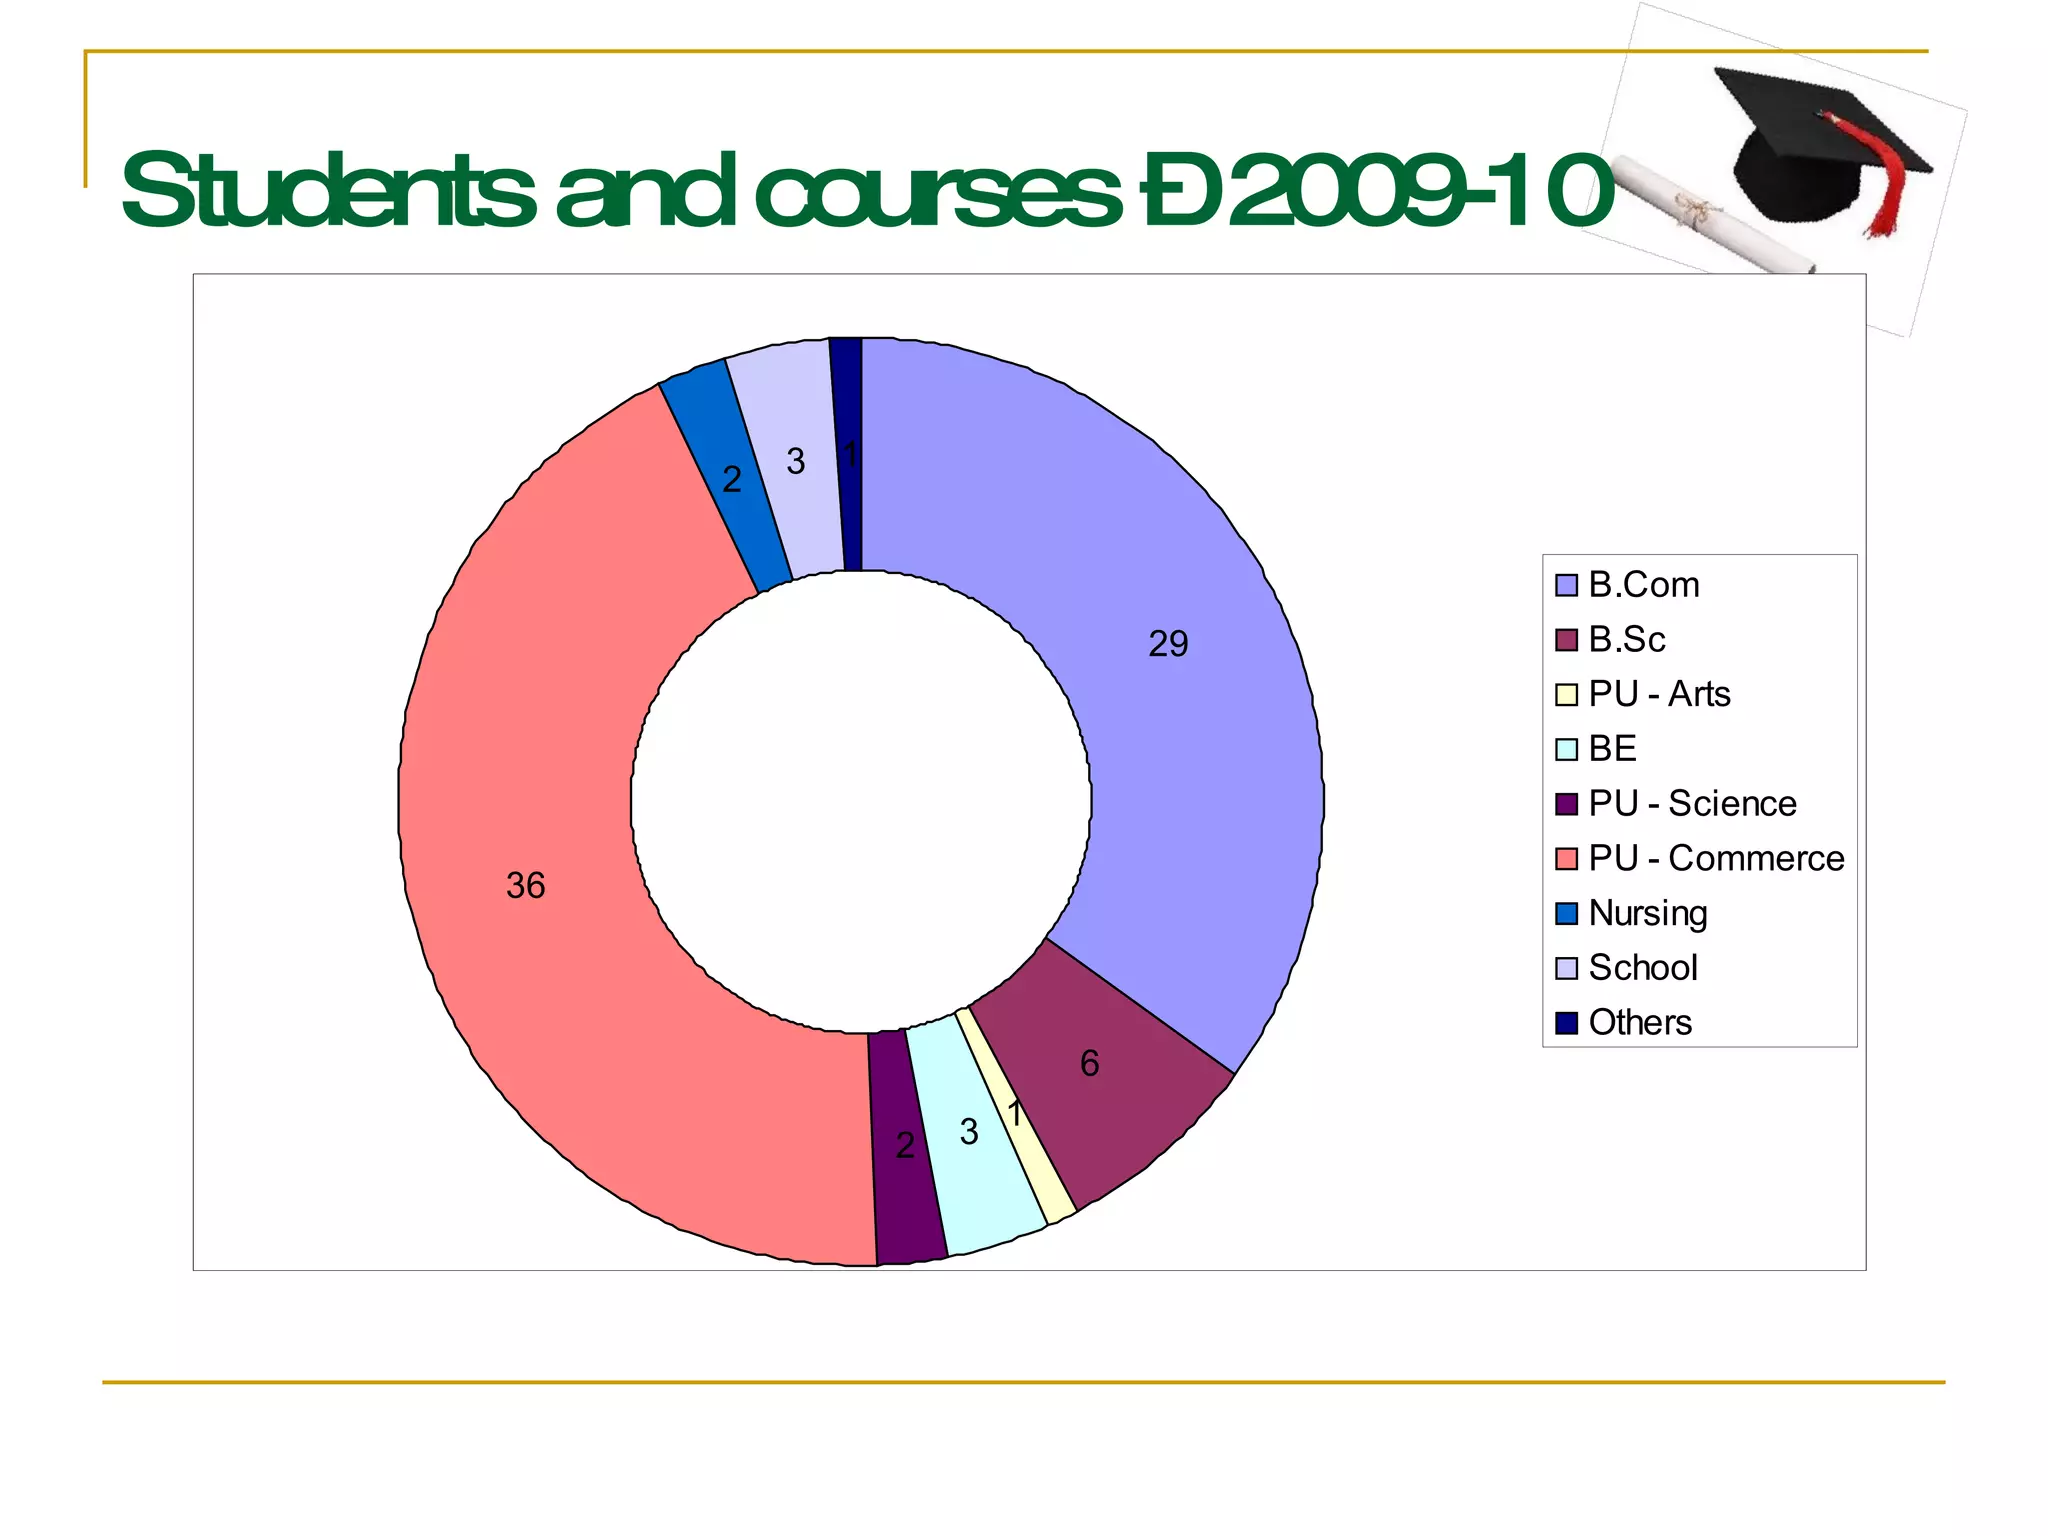
Task: Click the Nursing legend color swatch
Action: point(1566,913)
